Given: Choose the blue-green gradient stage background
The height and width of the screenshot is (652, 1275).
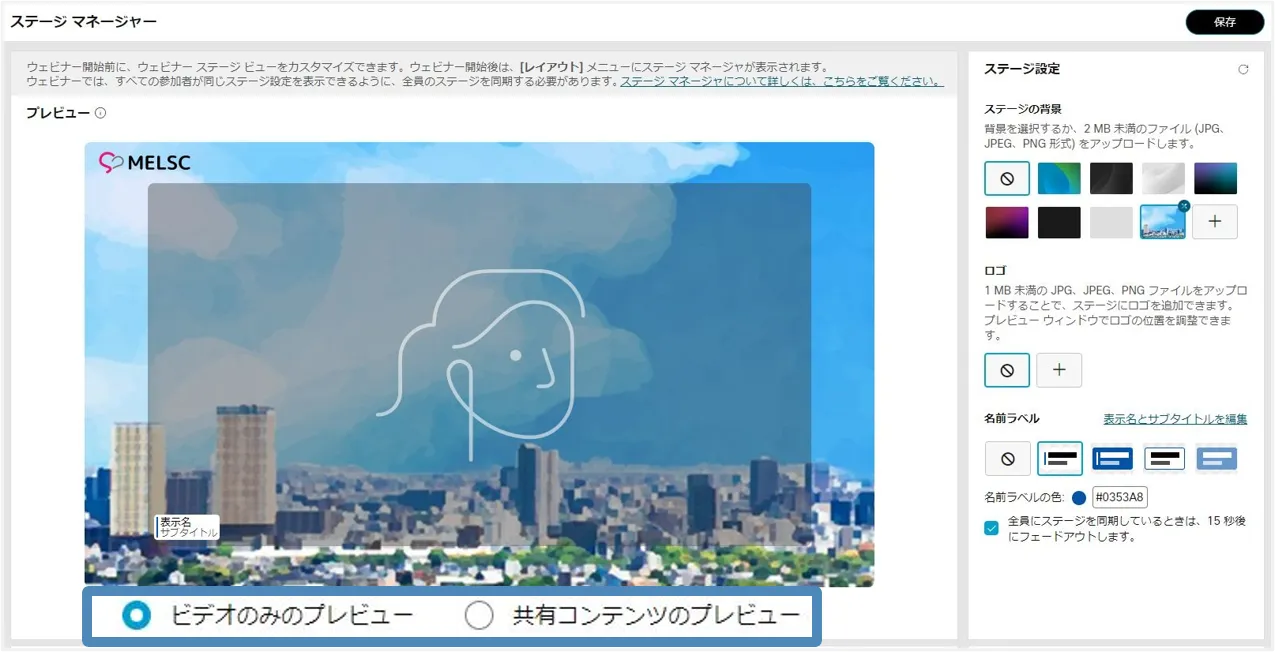Looking at the screenshot, I should pyautogui.click(x=1059, y=179).
